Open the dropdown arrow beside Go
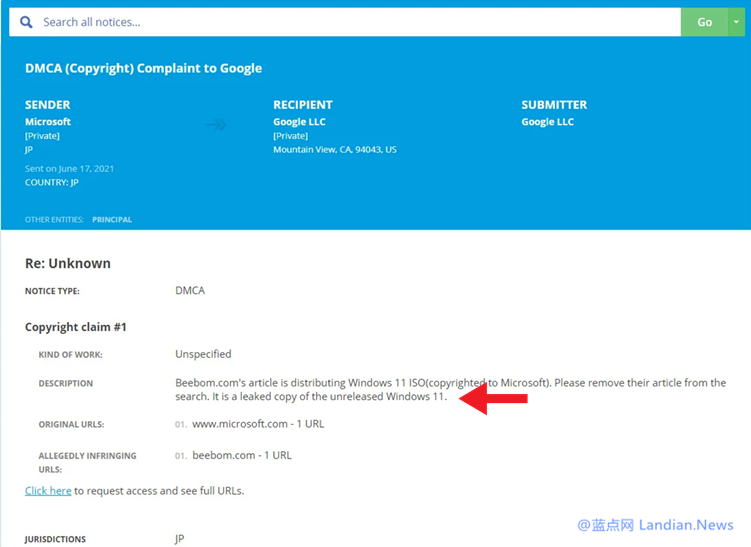This screenshot has height=547, width=751. [736, 22]
